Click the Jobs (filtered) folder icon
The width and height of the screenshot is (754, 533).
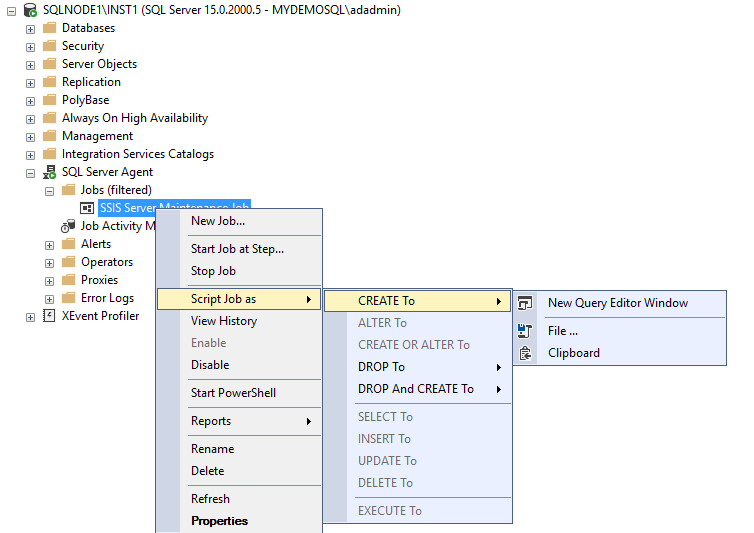68,190
